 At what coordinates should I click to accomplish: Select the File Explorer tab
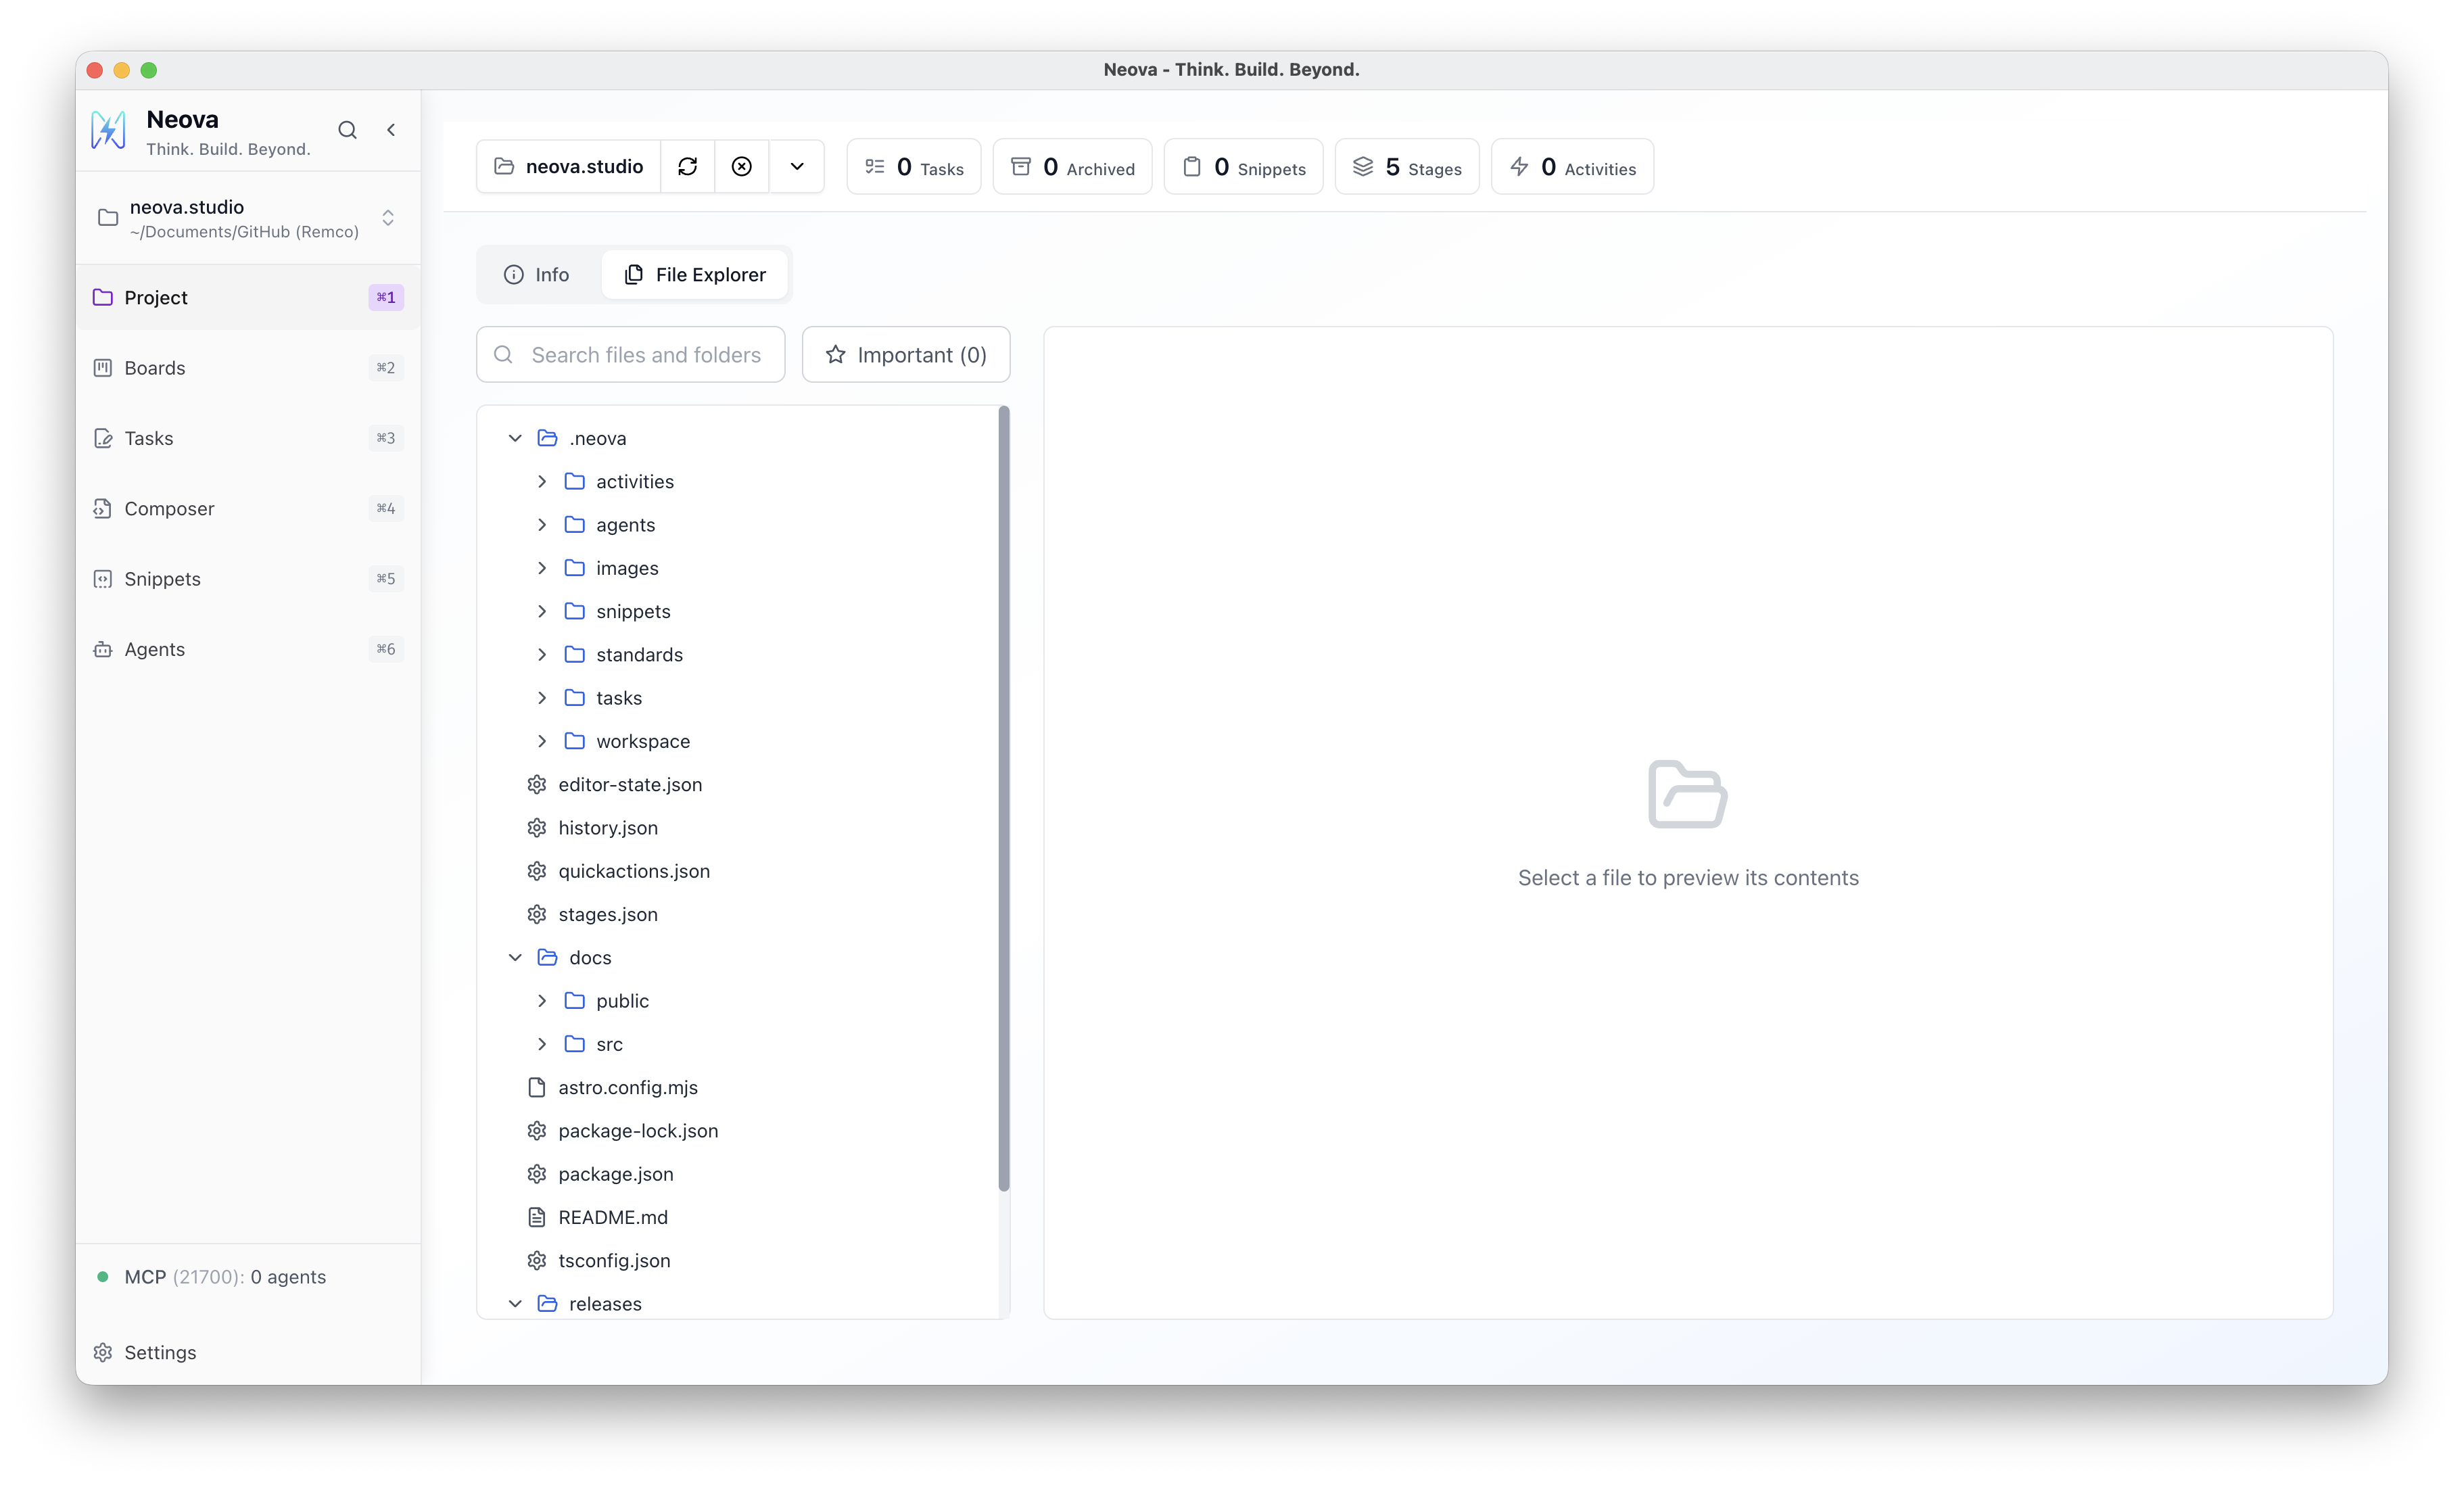(695, 274)
